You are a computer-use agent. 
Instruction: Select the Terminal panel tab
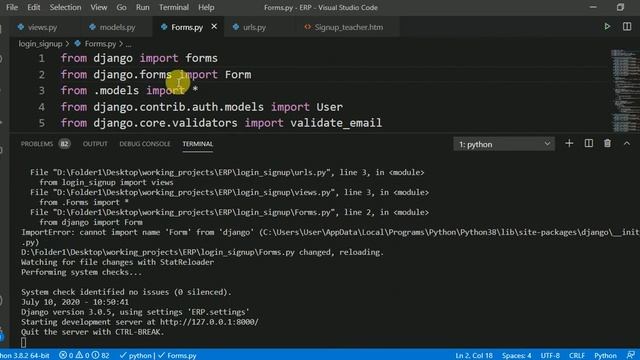(198, 144)
